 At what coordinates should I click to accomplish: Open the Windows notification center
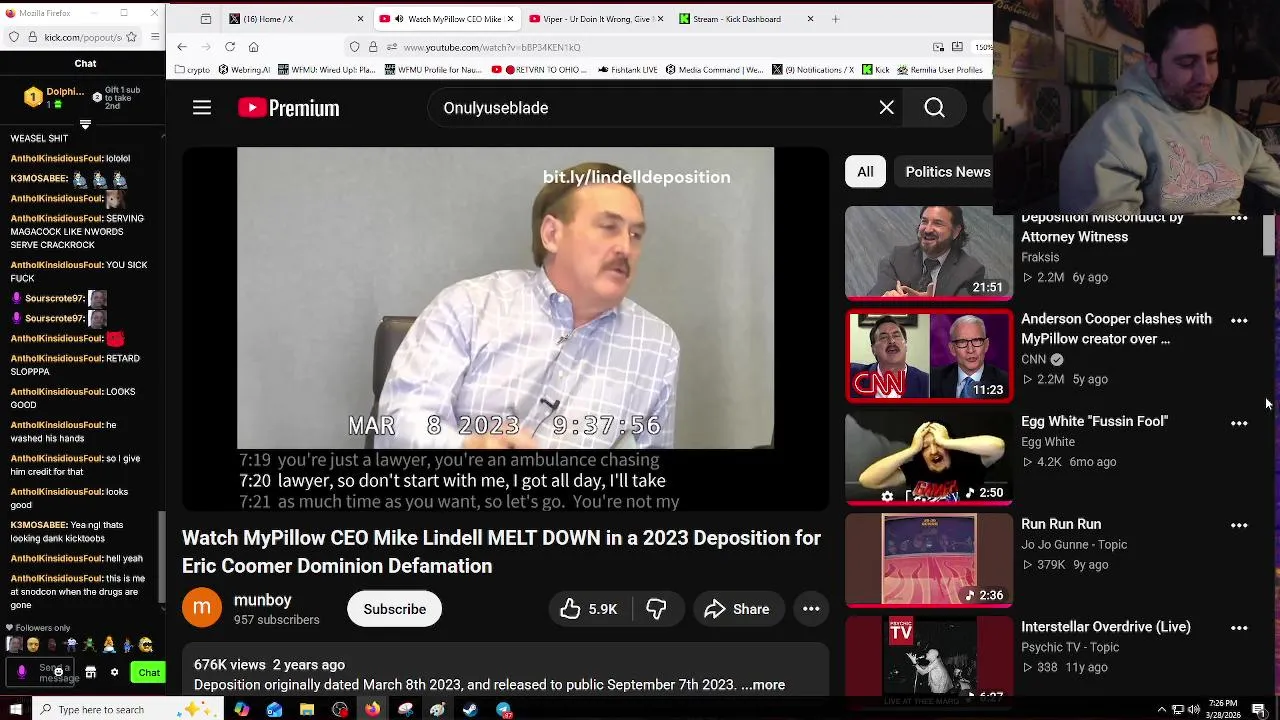pos(1258,710)
